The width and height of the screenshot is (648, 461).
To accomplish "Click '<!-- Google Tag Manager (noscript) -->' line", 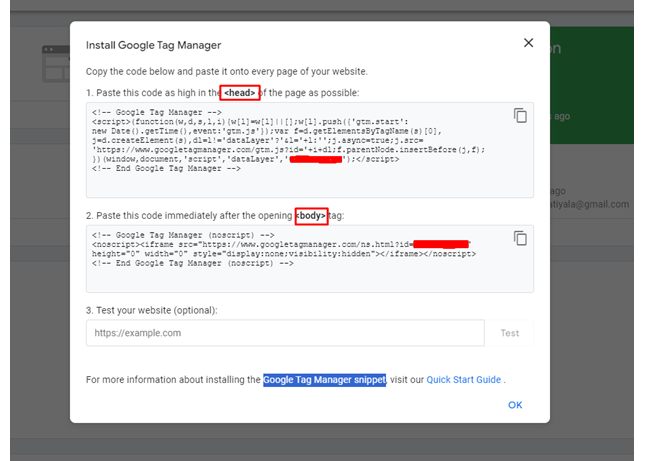I will coord(183,235).
